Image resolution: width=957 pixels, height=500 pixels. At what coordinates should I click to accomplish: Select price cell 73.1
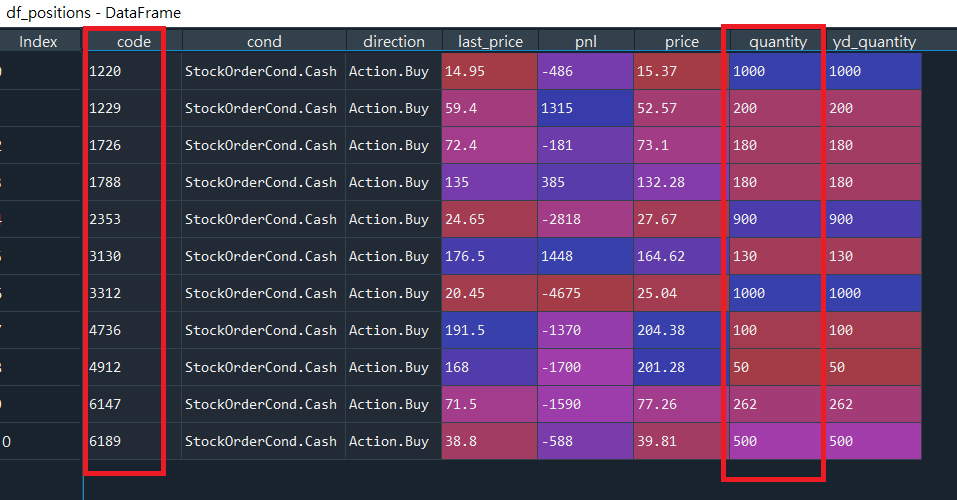[x=682, y=145]
